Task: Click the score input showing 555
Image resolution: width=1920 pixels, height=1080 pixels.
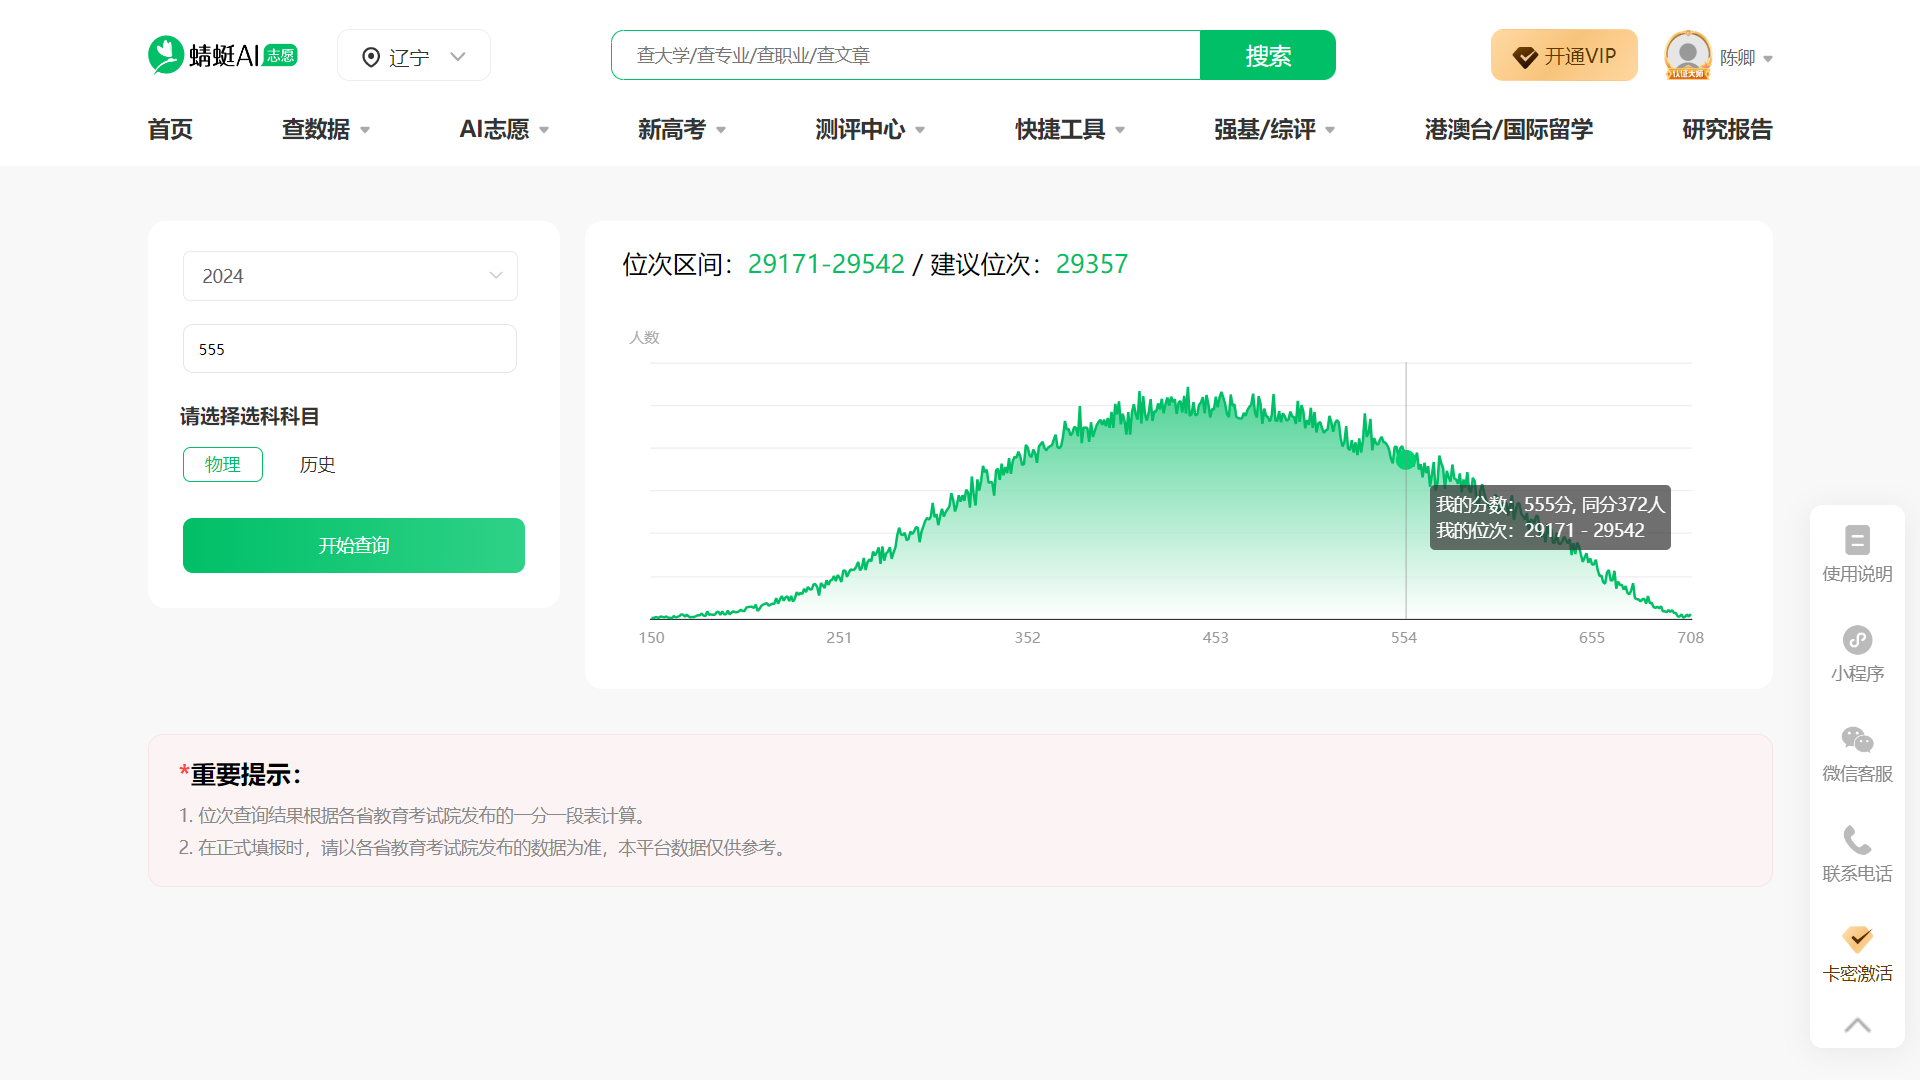Action: pos(349,348)
